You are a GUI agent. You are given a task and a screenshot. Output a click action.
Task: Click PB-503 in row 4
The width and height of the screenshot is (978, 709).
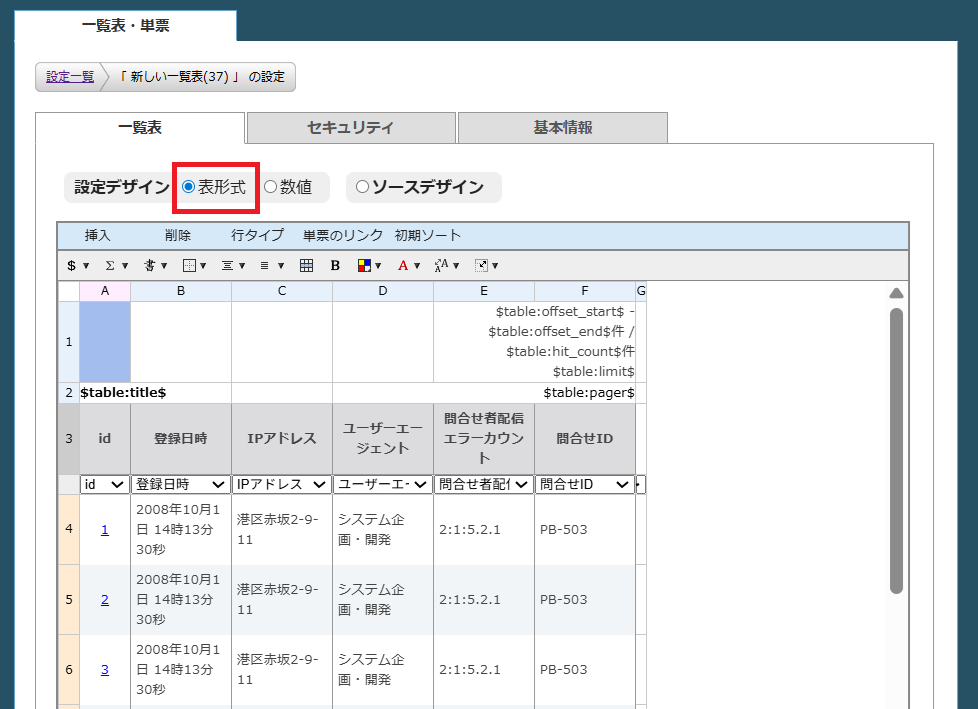[x=564, y=529]
